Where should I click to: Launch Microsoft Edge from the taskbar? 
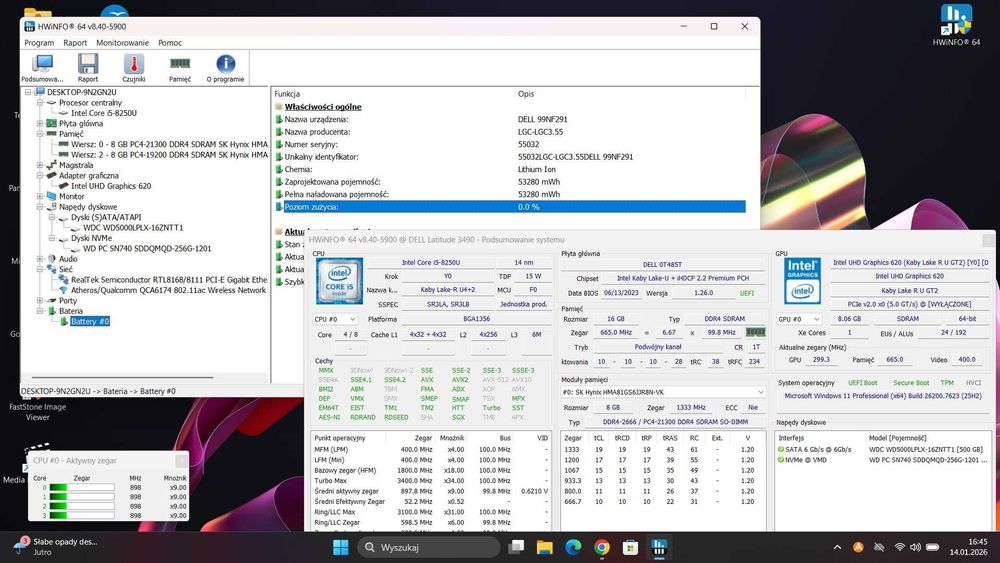(573, 547)
